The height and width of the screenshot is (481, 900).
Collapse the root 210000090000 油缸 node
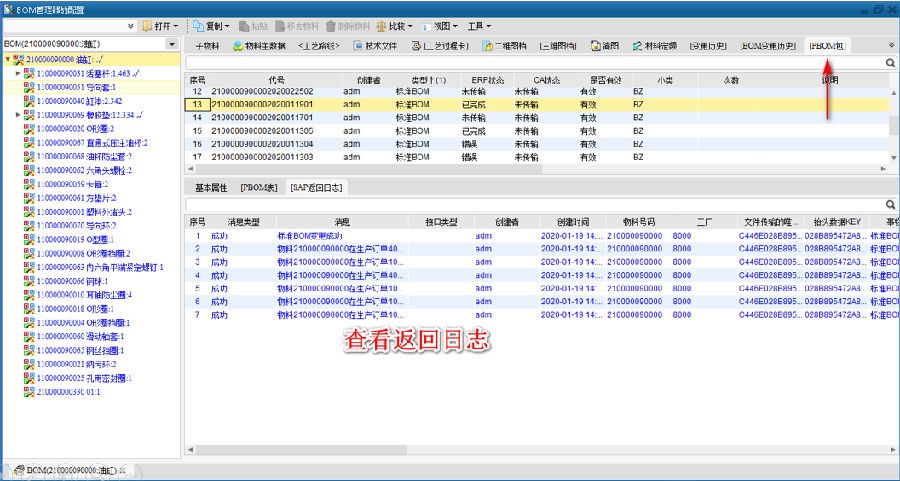[7, 59]
